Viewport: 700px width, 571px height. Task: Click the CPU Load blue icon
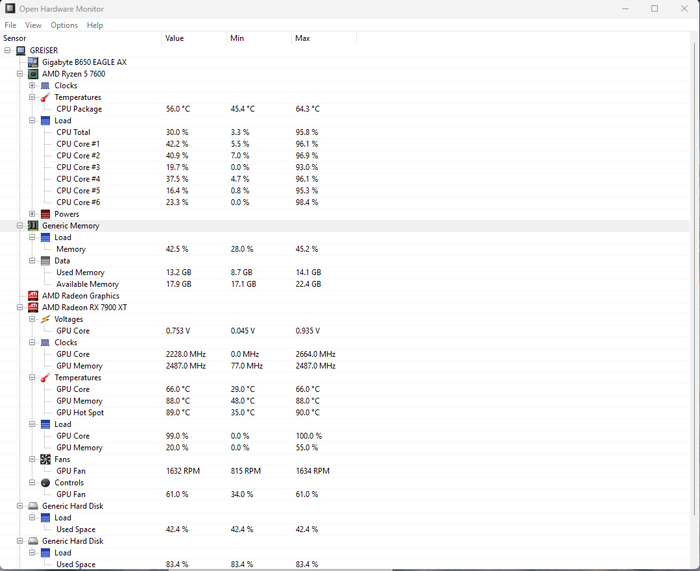coord(45,121)
